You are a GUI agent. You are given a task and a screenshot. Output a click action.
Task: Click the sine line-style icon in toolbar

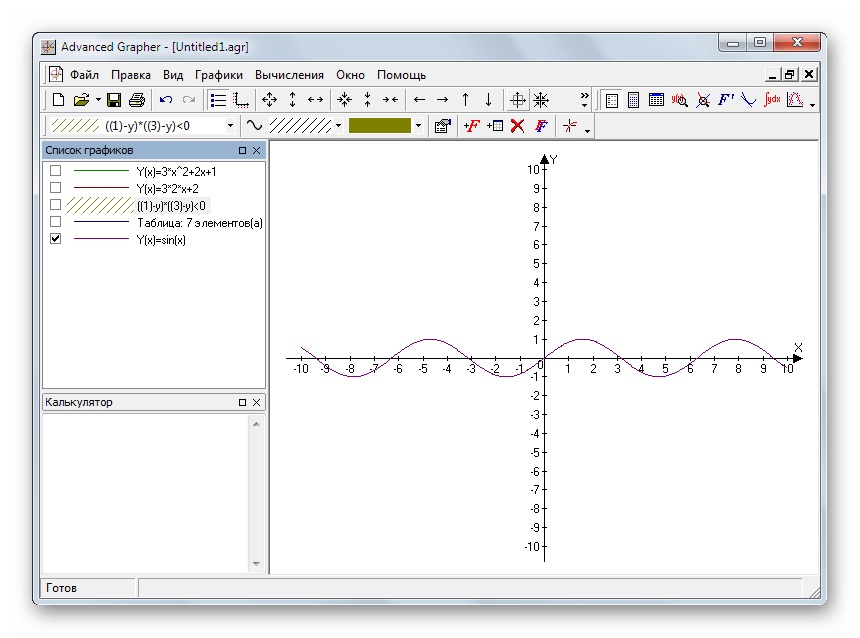[x=254, y=126]
